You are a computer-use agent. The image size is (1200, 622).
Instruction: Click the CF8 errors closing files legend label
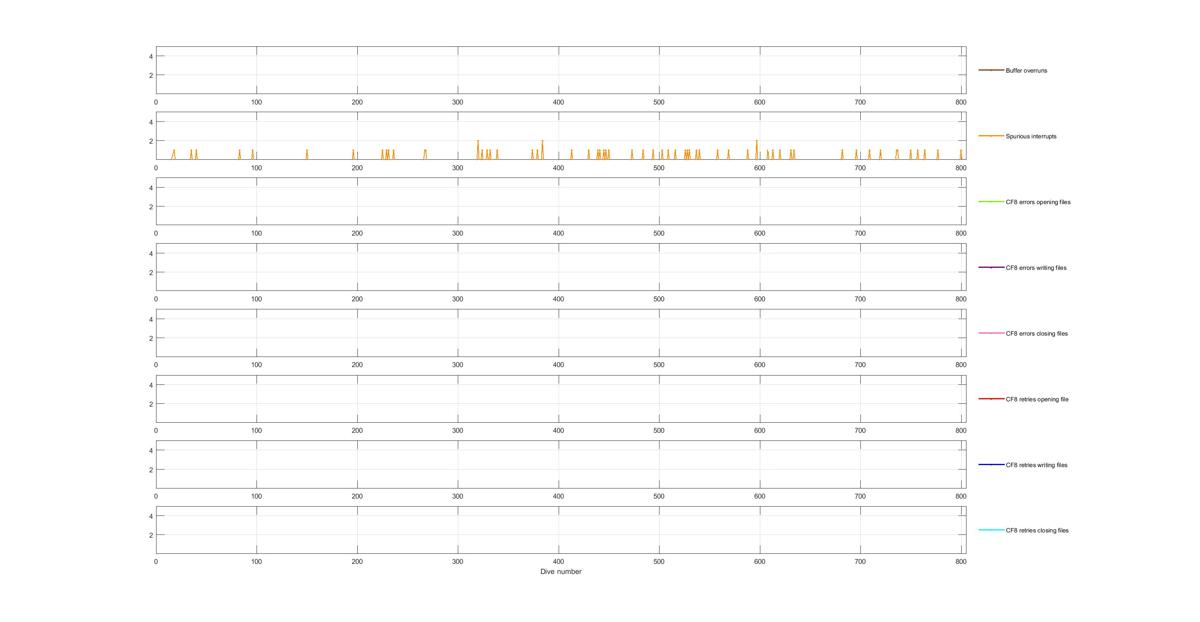click(1037, 333)
